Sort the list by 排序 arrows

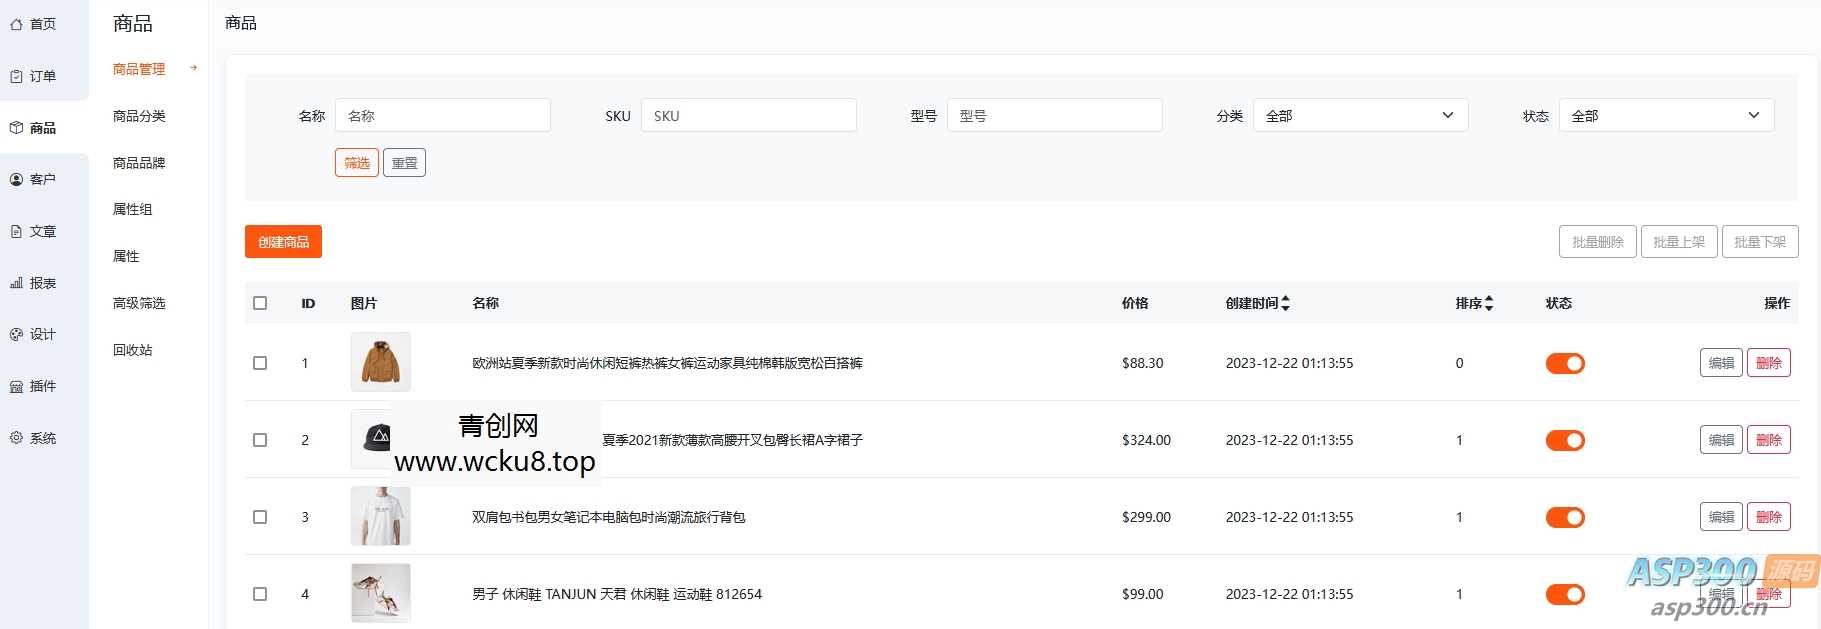1488,303
